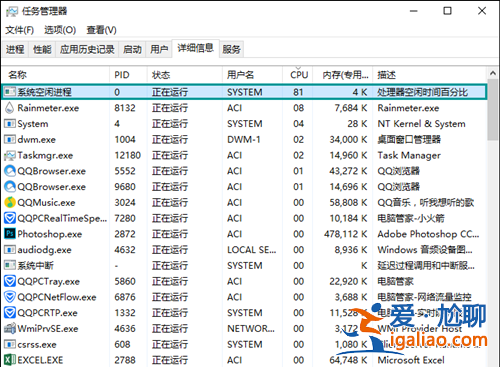Click the QQPCNetFlow.exe shield icon
This screenshot has width=500, height=367.
coord(10,297)
